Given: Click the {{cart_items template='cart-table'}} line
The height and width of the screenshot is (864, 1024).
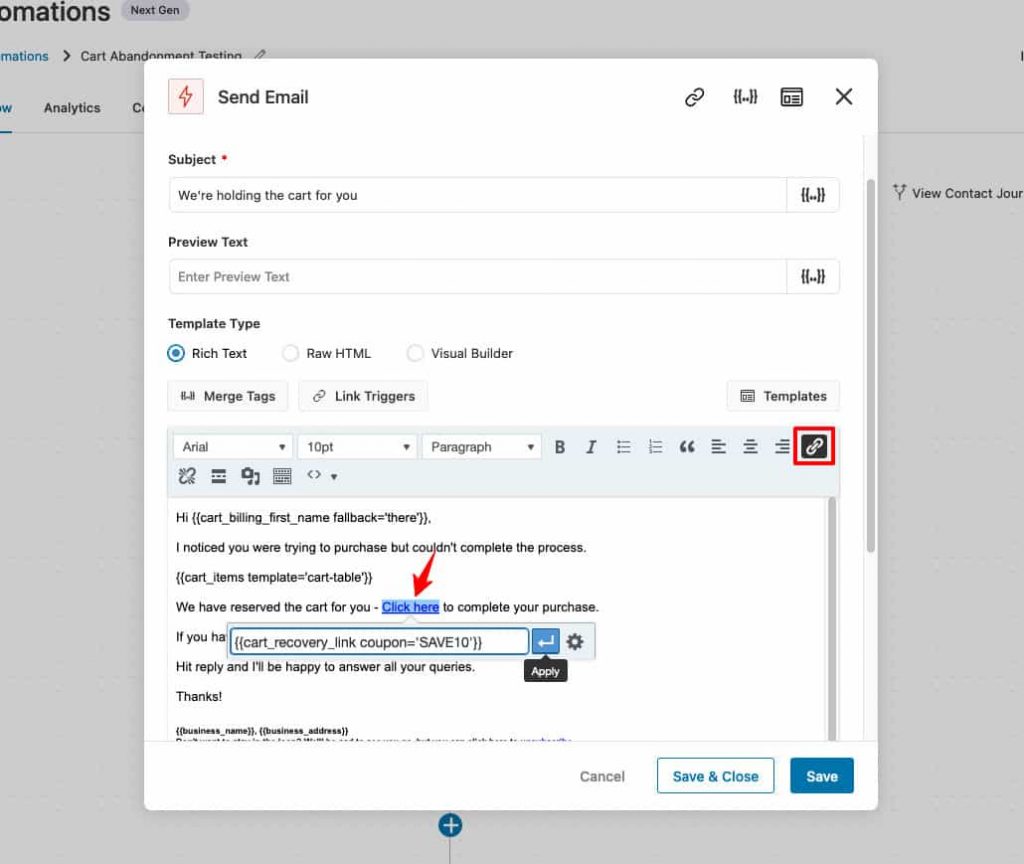Looking at the screenshot, I should click(274, 577).
